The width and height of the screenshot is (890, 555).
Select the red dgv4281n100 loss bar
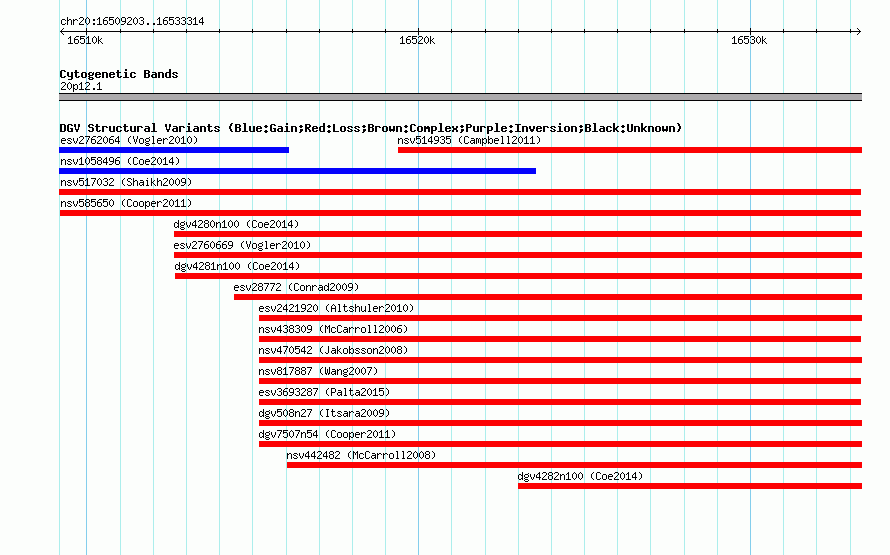coord(518,276)
